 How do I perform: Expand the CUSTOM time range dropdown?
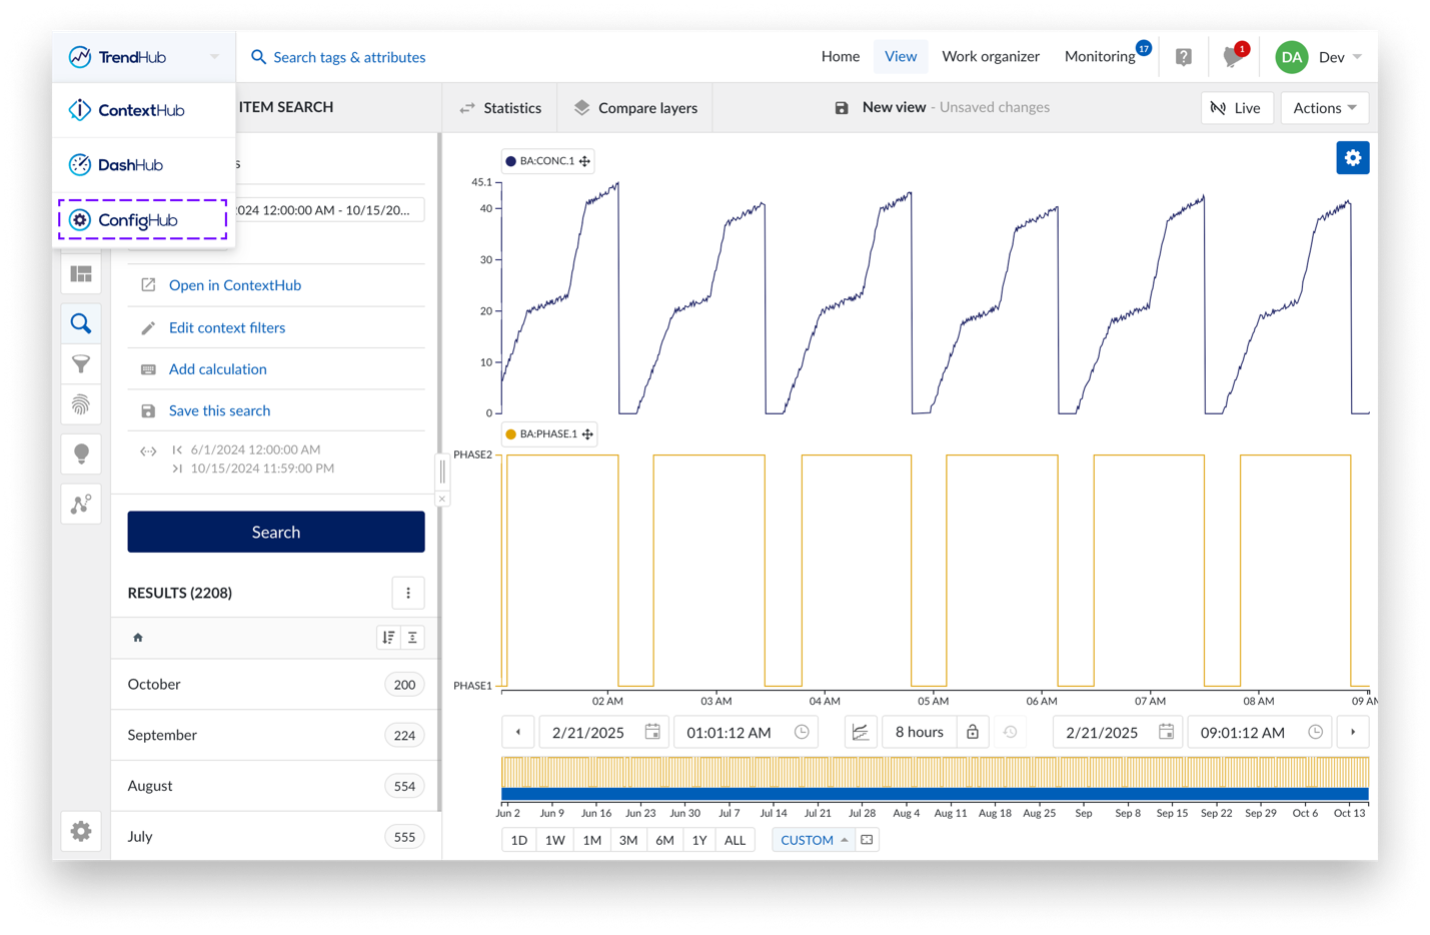813,840
